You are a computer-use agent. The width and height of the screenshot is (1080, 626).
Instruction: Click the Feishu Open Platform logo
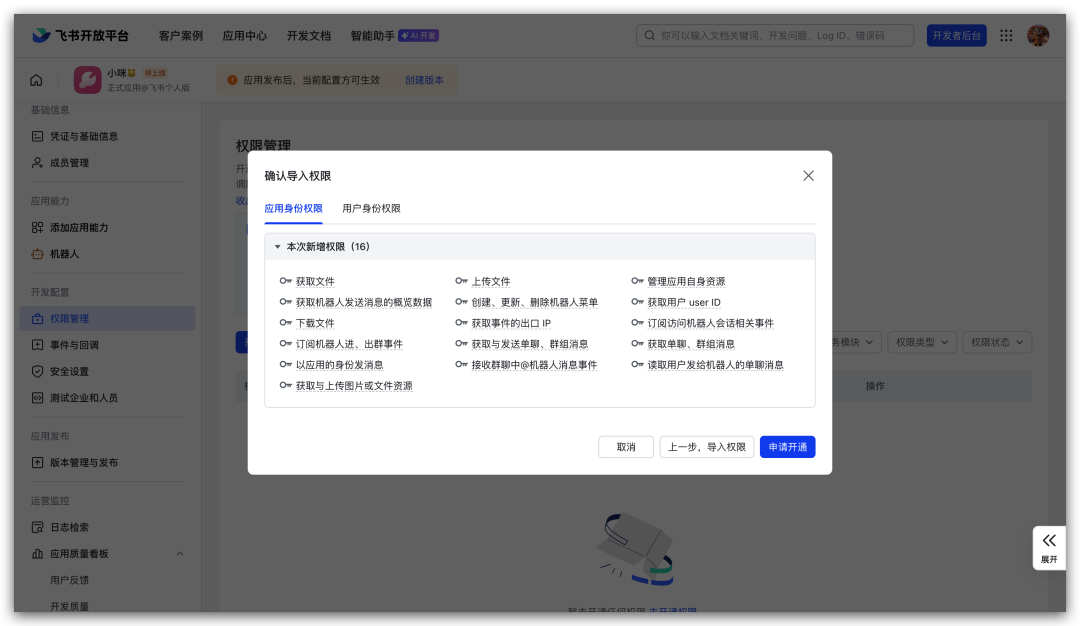(x=80, y=35)
